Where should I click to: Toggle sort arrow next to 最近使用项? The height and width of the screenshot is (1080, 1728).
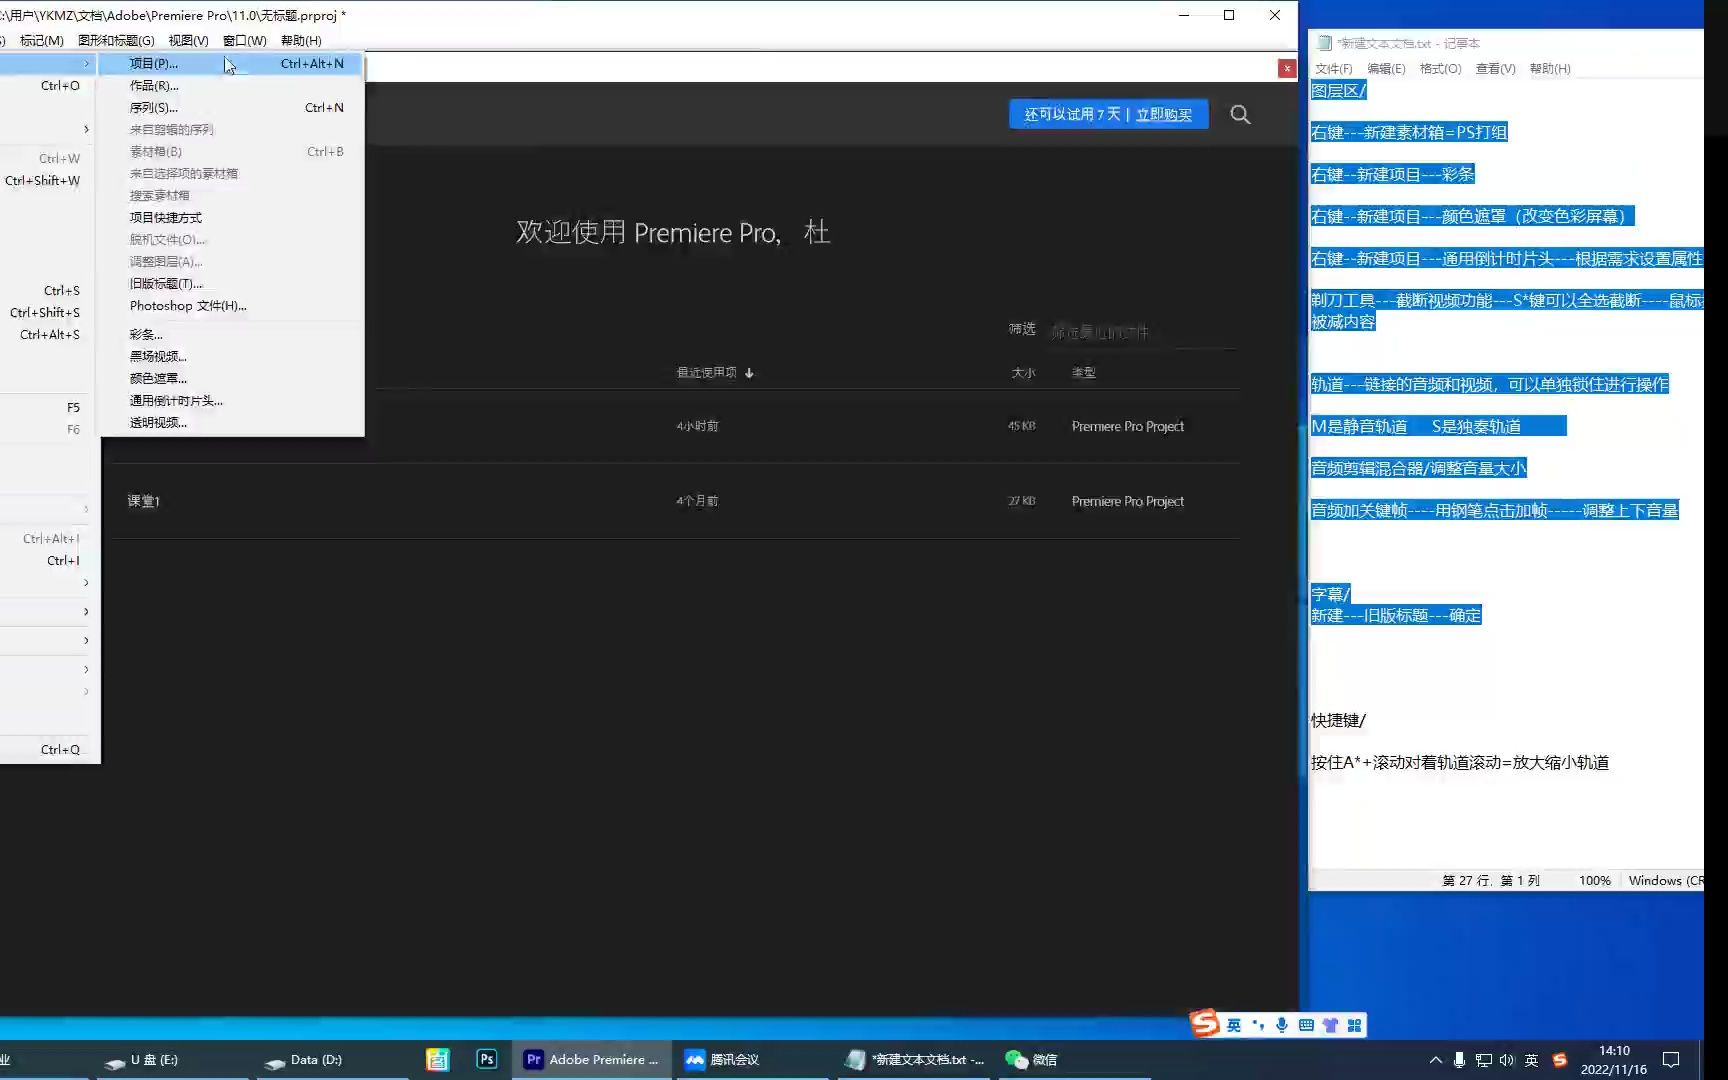click(x=749, y=373)
